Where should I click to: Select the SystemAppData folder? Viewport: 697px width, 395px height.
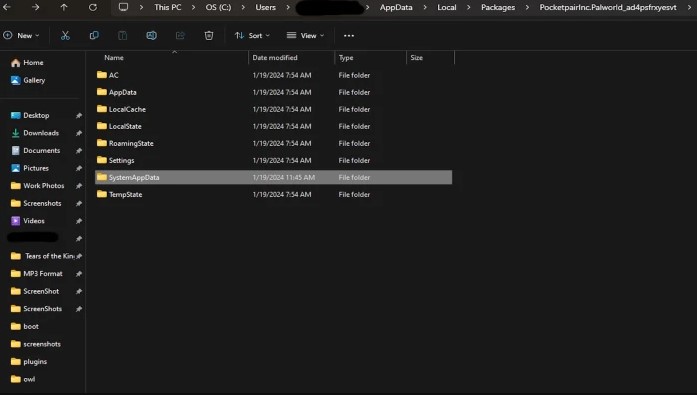(x=273, y=177)
